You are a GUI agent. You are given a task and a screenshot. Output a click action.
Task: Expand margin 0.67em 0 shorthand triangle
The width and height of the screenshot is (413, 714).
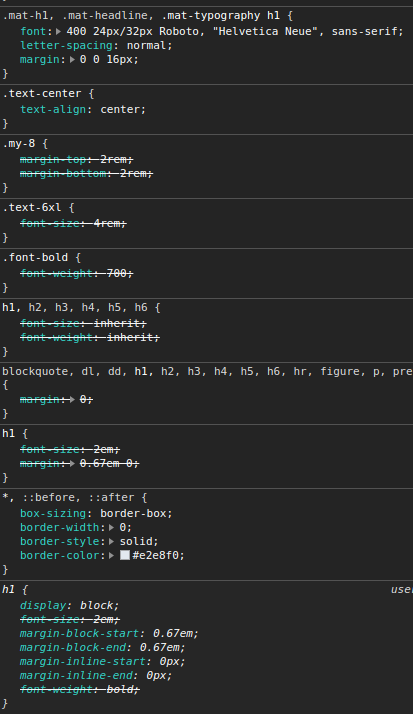pyautogui.click(x=72, y=464)
